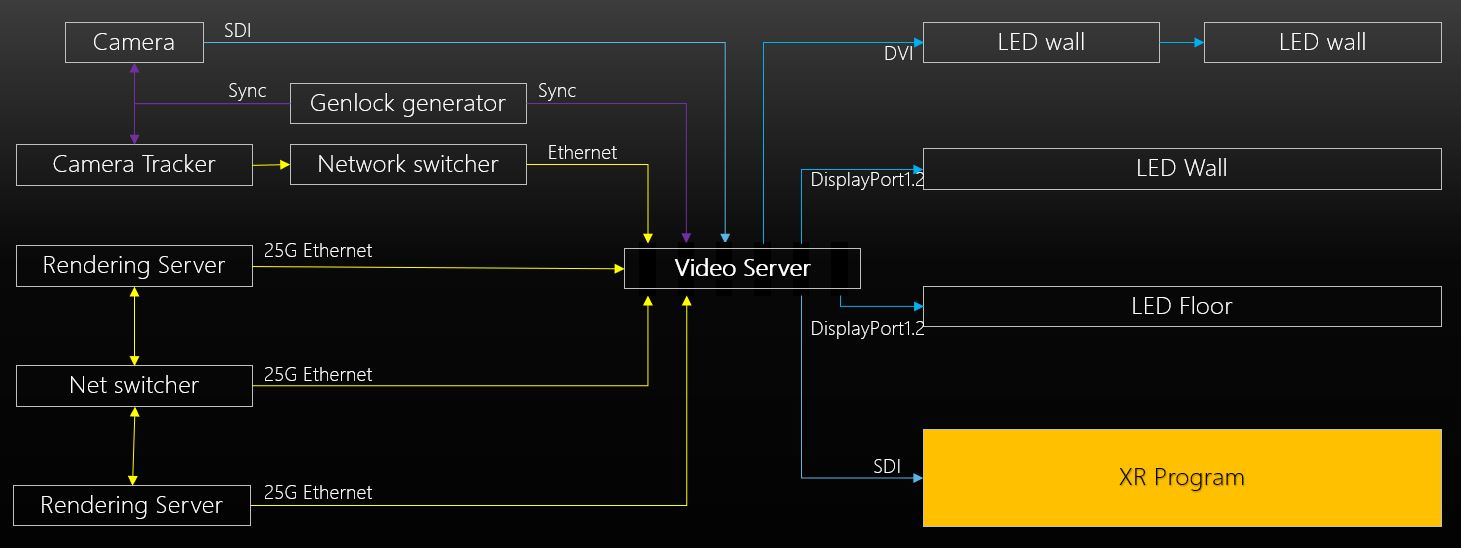
Task: Select the SDI label next to Camera
Action: [237, 31]
